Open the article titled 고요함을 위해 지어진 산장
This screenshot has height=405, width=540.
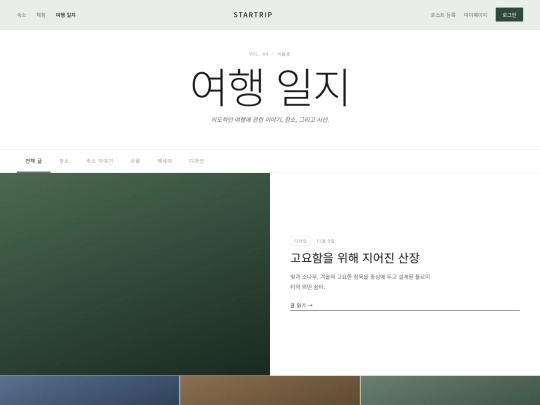(355, 258)
